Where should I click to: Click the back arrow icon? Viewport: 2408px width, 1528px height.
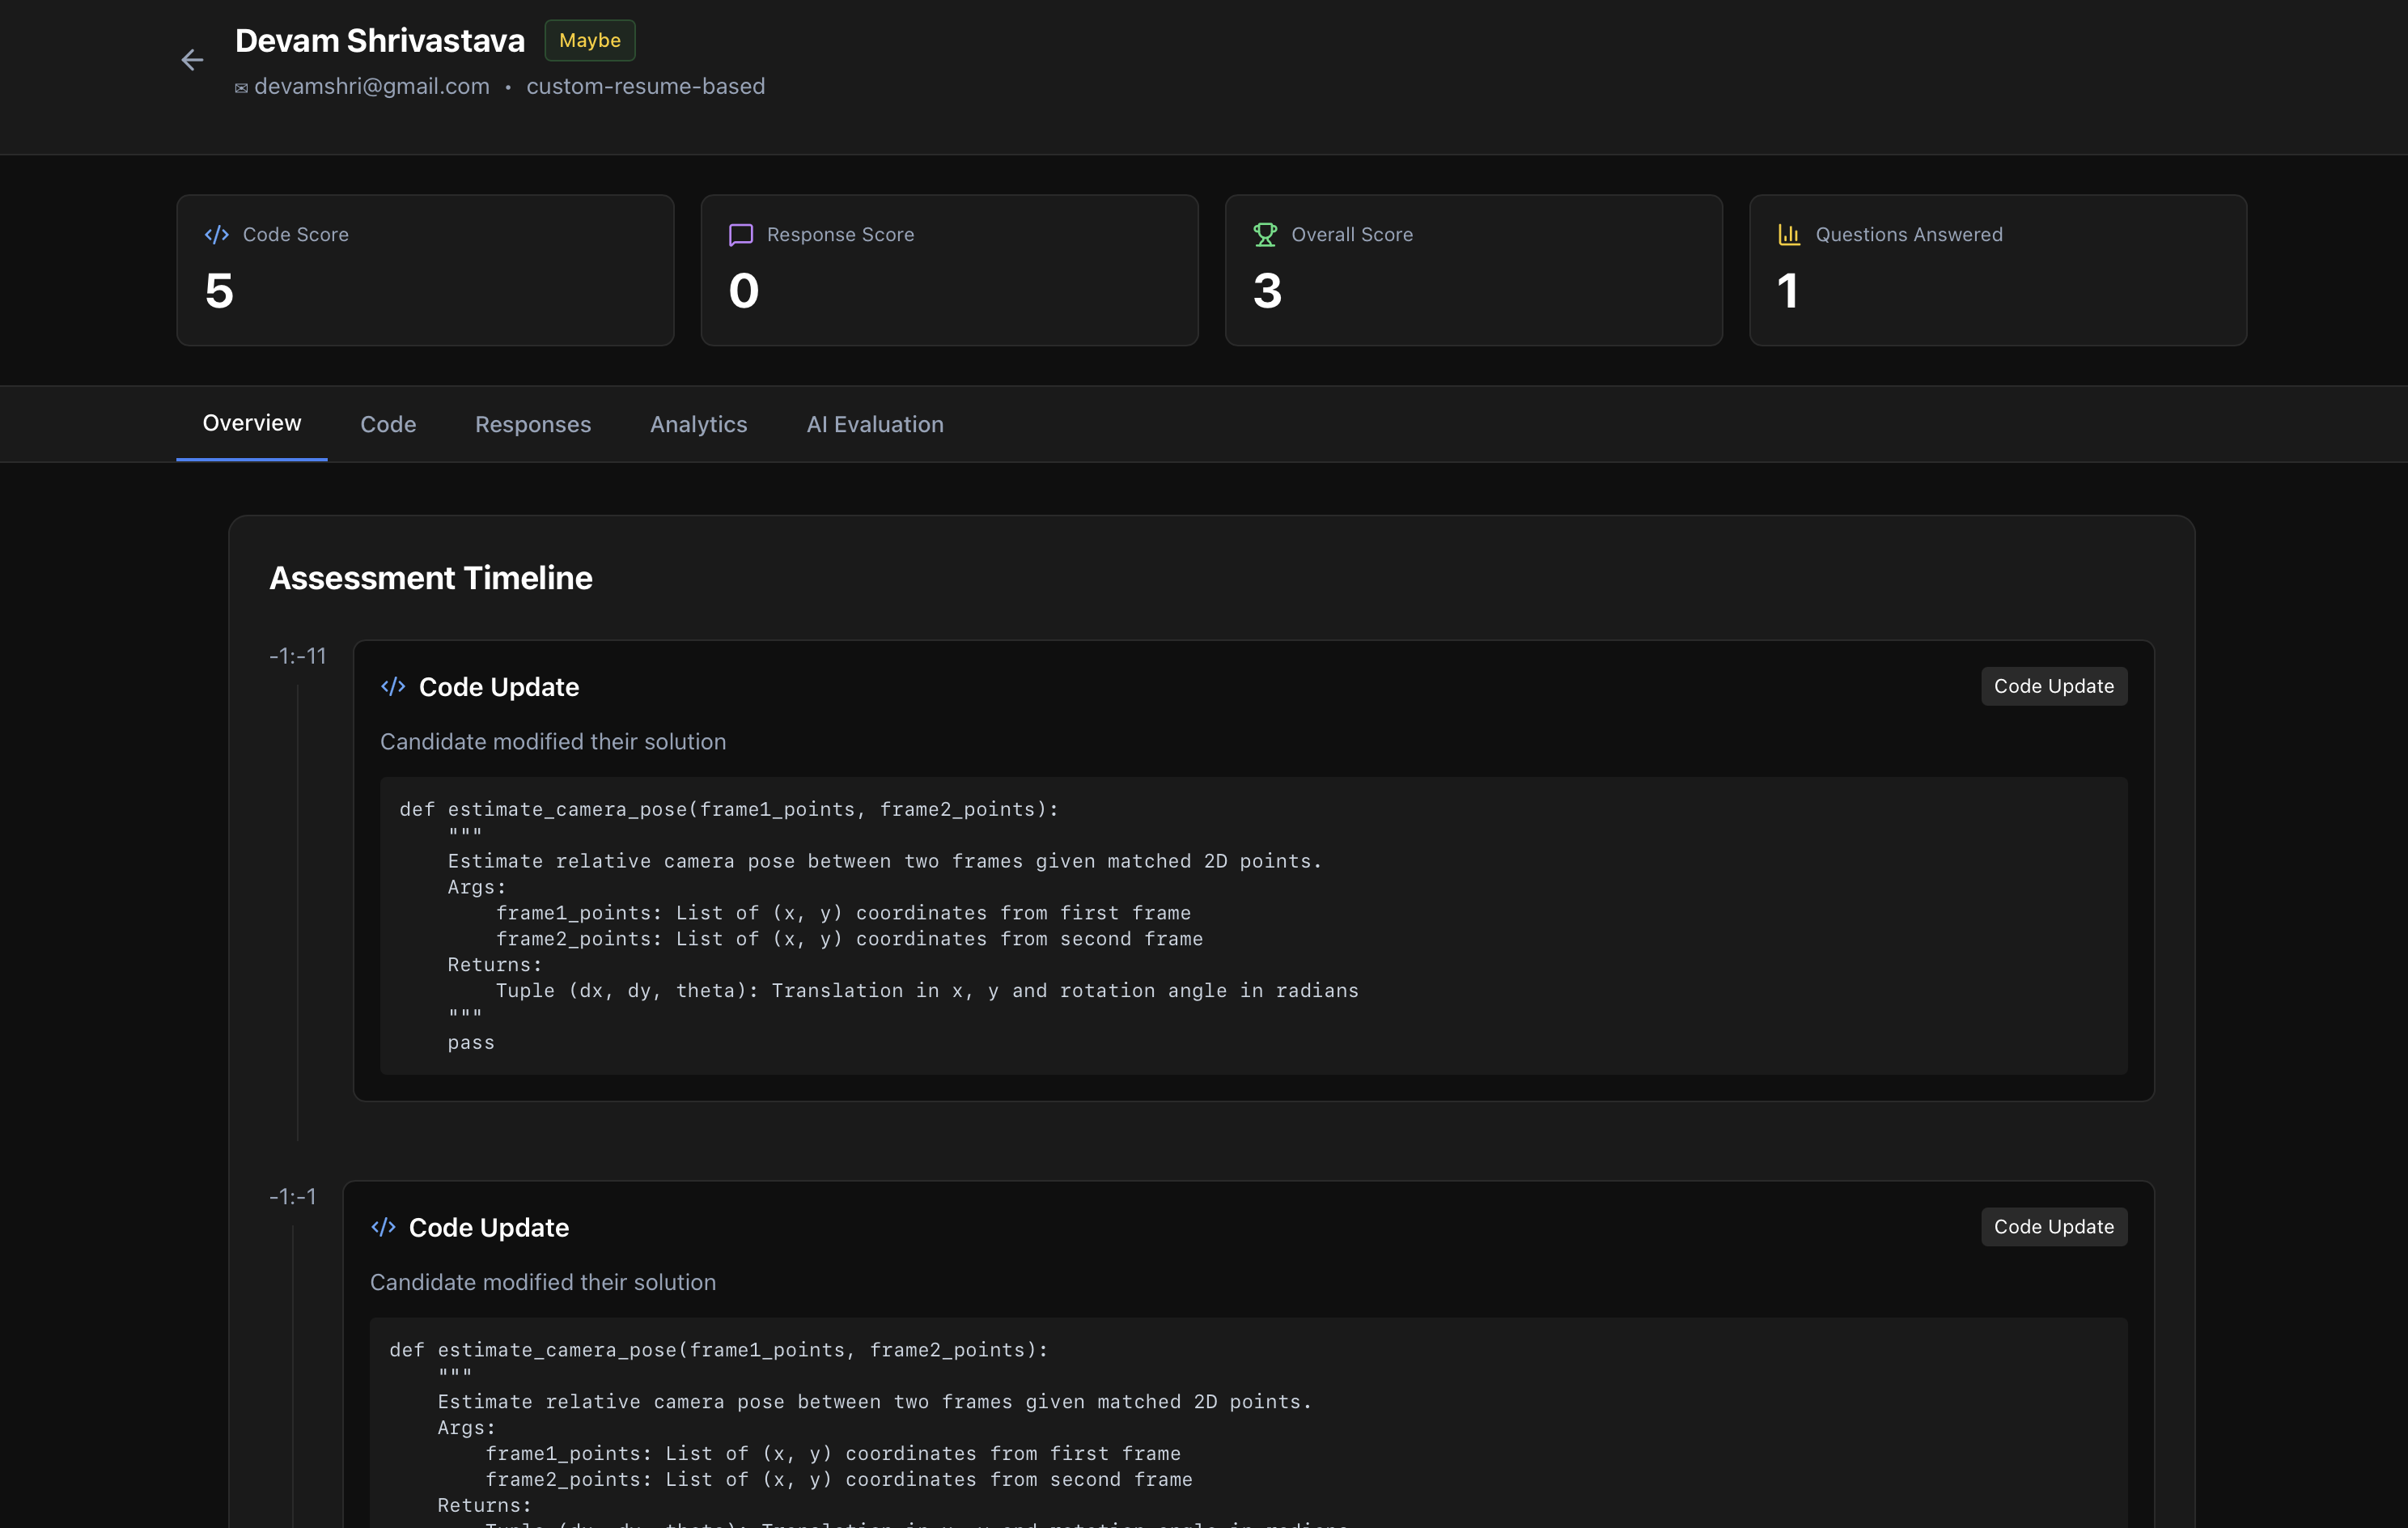[192, 61]
